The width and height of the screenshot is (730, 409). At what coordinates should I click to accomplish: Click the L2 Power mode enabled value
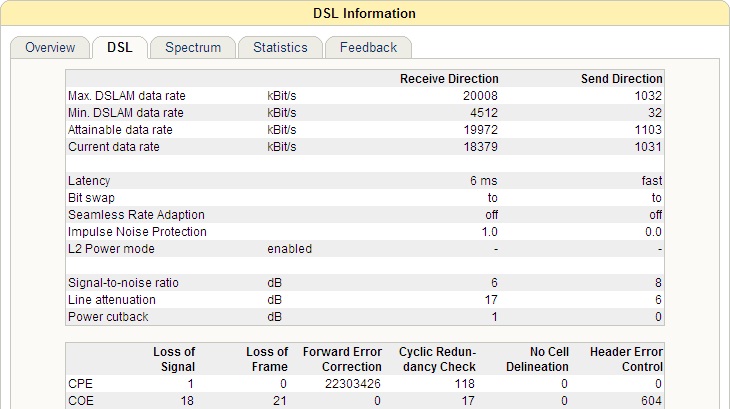(290, 249)
